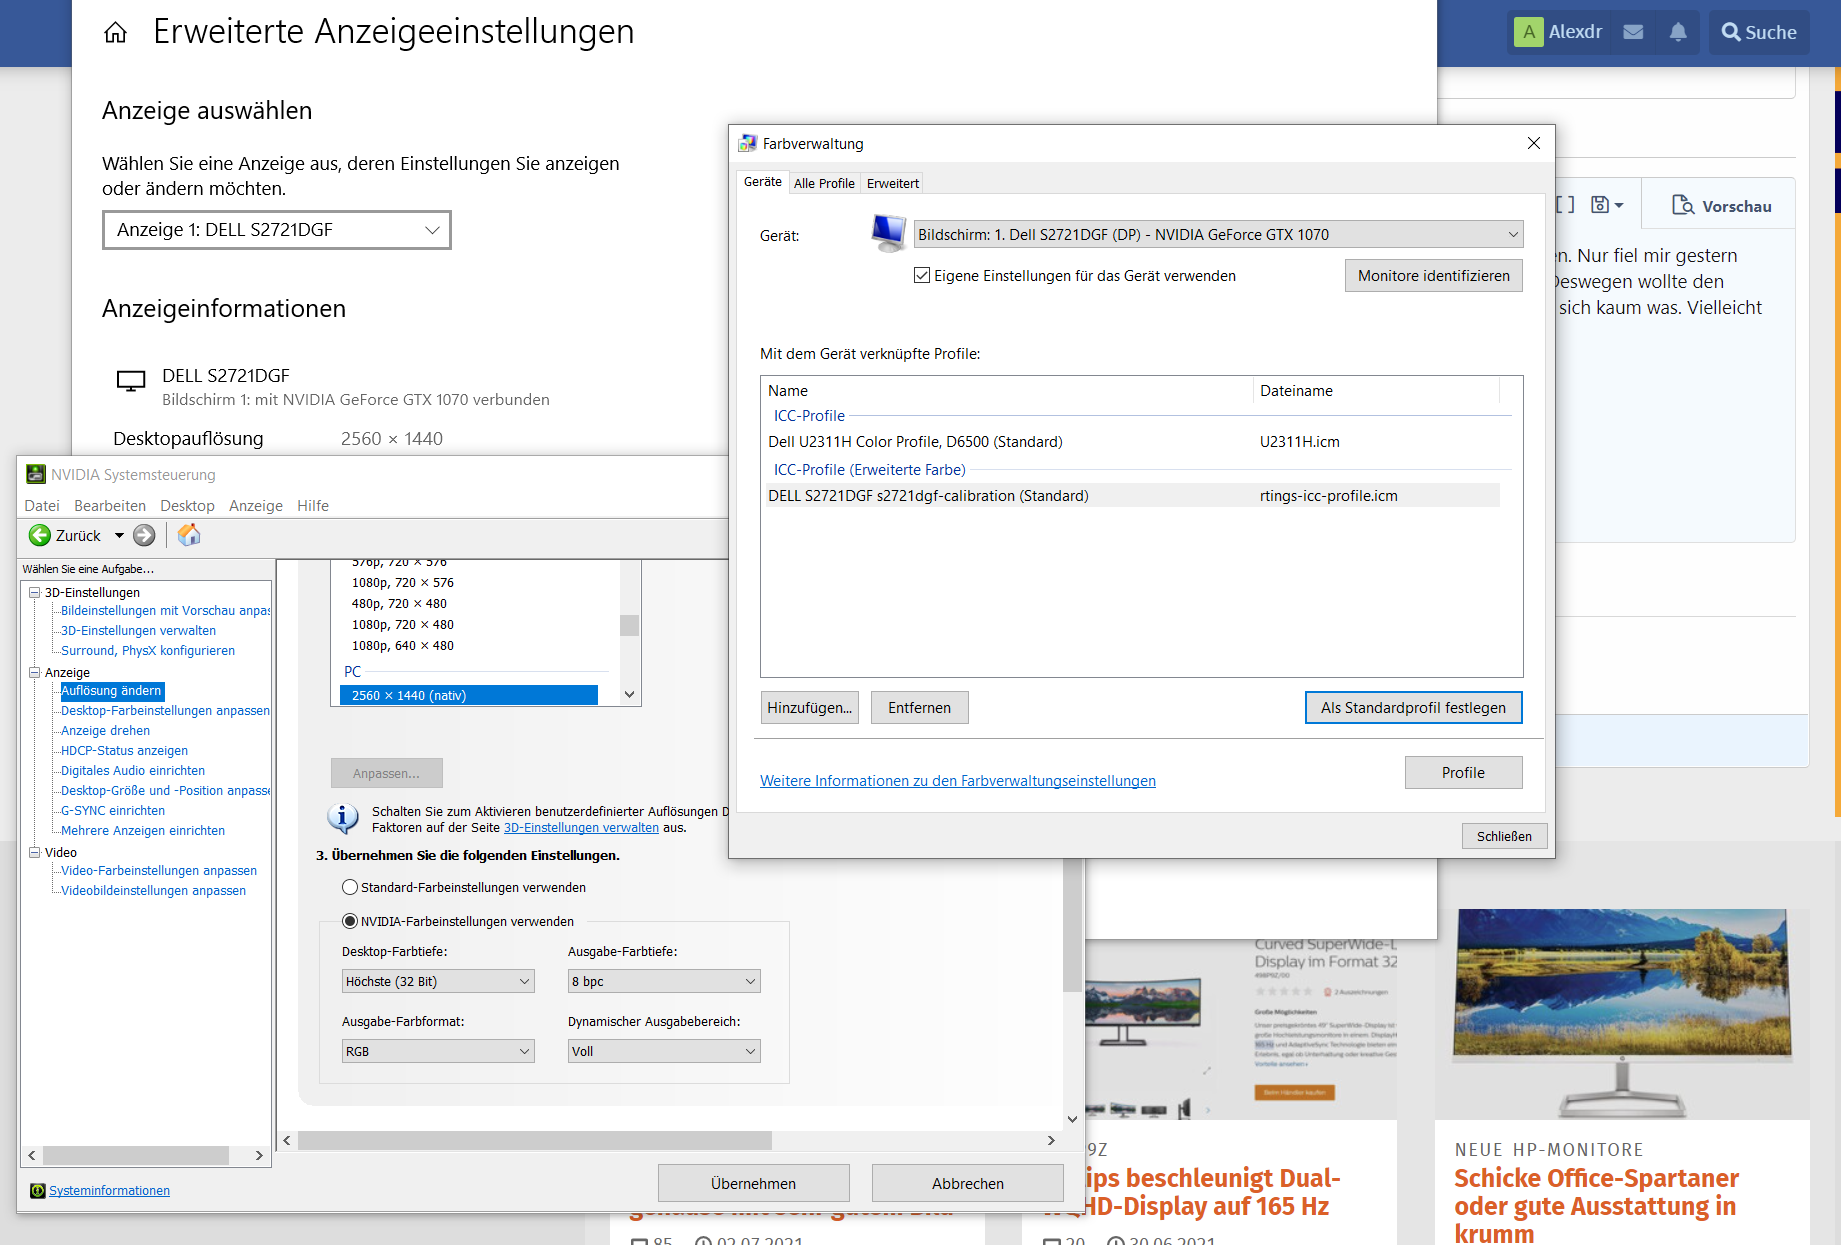1841x1245 pixels.
Task: Collapse the Anzeige tree node
Action: click(x=34, y=672)
